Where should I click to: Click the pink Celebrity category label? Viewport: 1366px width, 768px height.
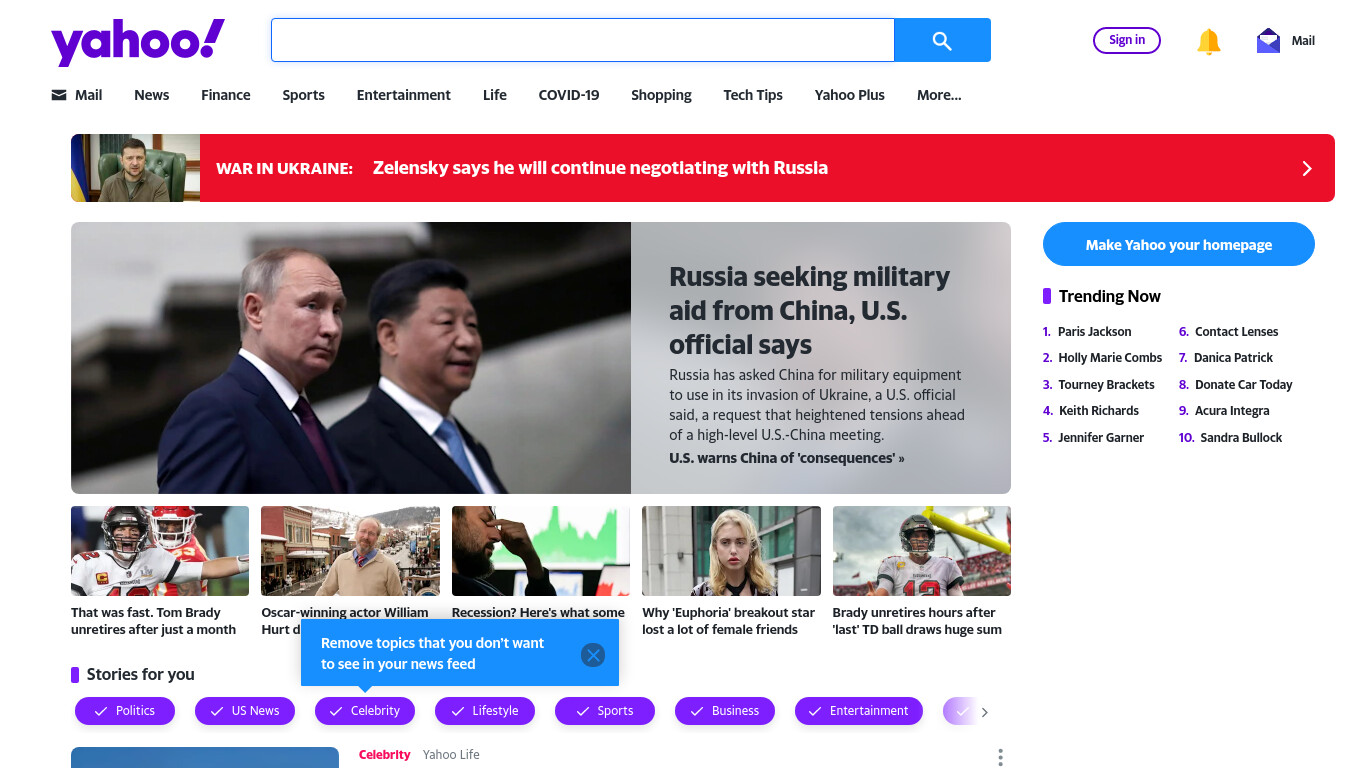384,755
